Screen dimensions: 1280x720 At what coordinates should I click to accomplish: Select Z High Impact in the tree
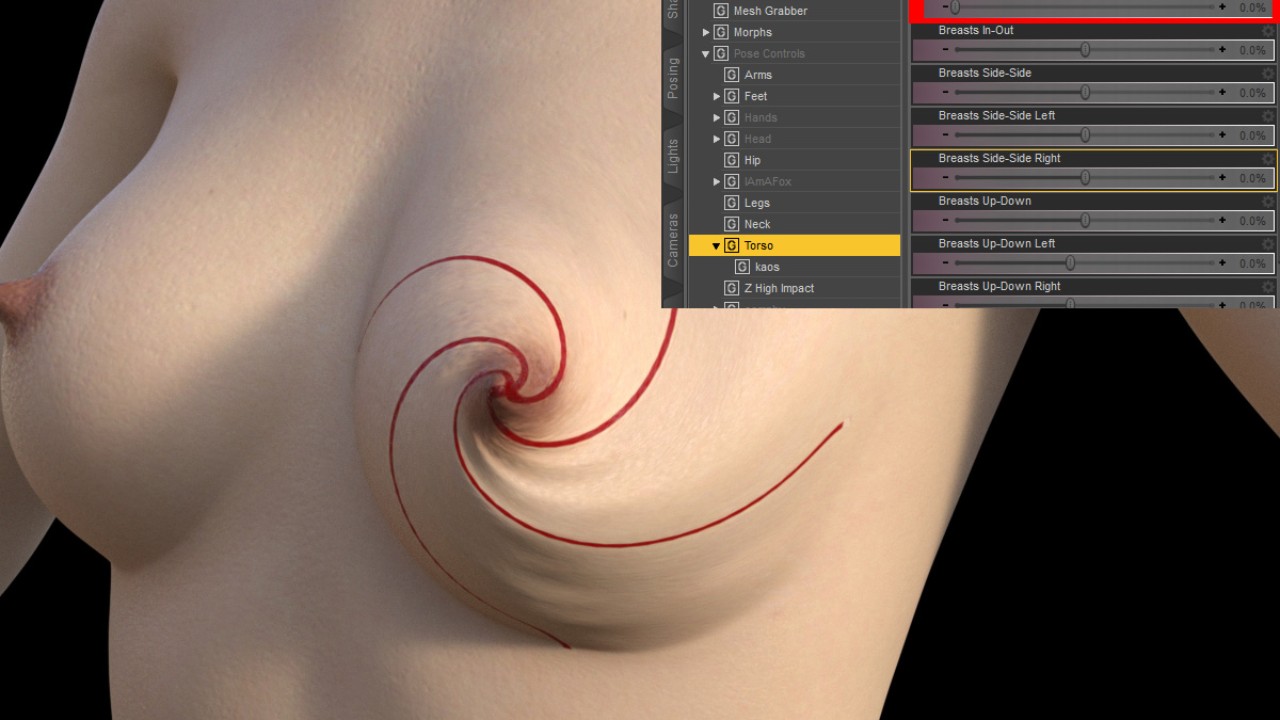pyautogui.click(x=778, y=288)
